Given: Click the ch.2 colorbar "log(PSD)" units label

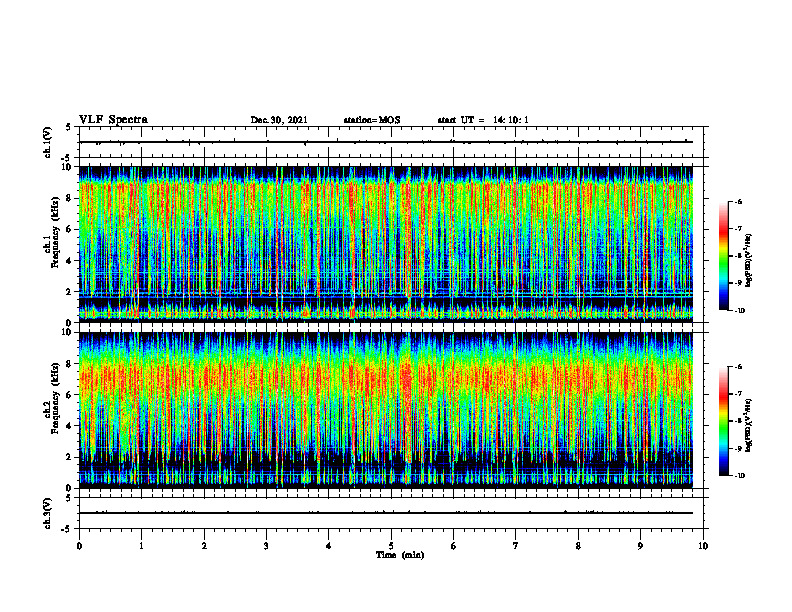Looking at the screenshot, I should coord(749,426).
